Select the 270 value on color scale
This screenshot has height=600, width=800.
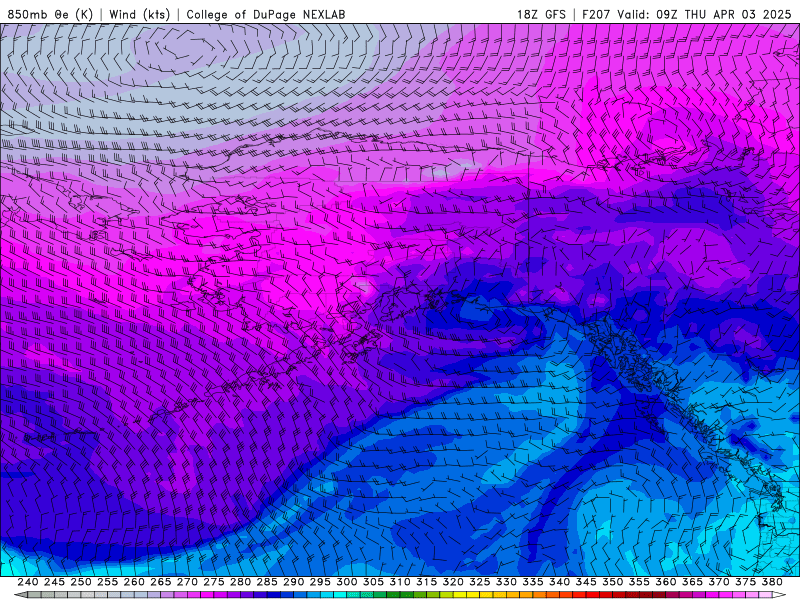click(x=187, y=582)
